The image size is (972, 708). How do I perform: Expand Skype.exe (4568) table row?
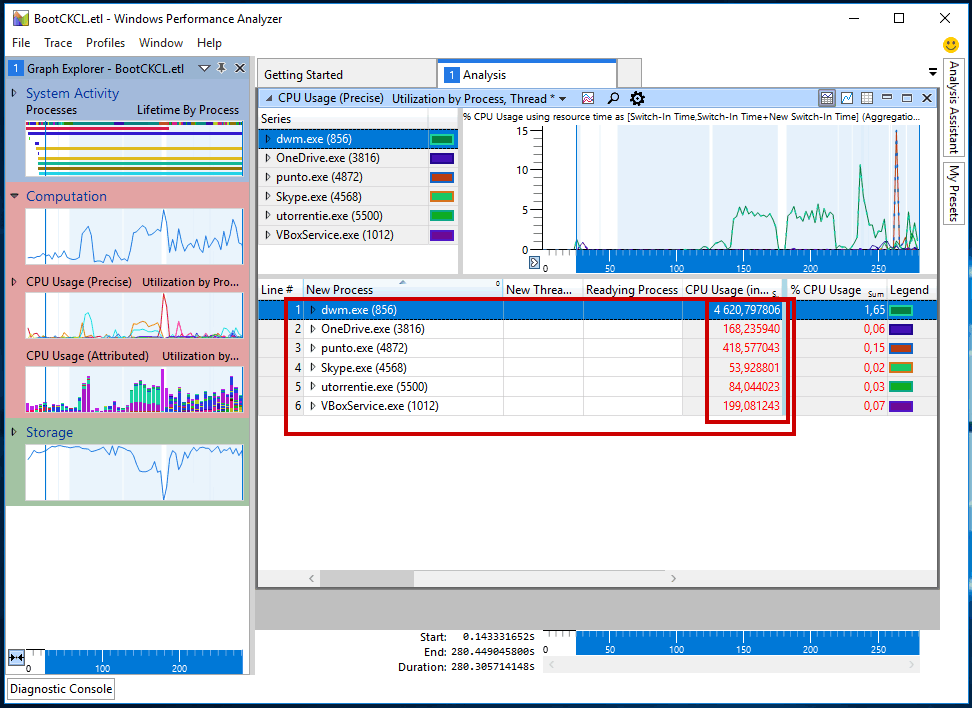[x=313, y=367]
